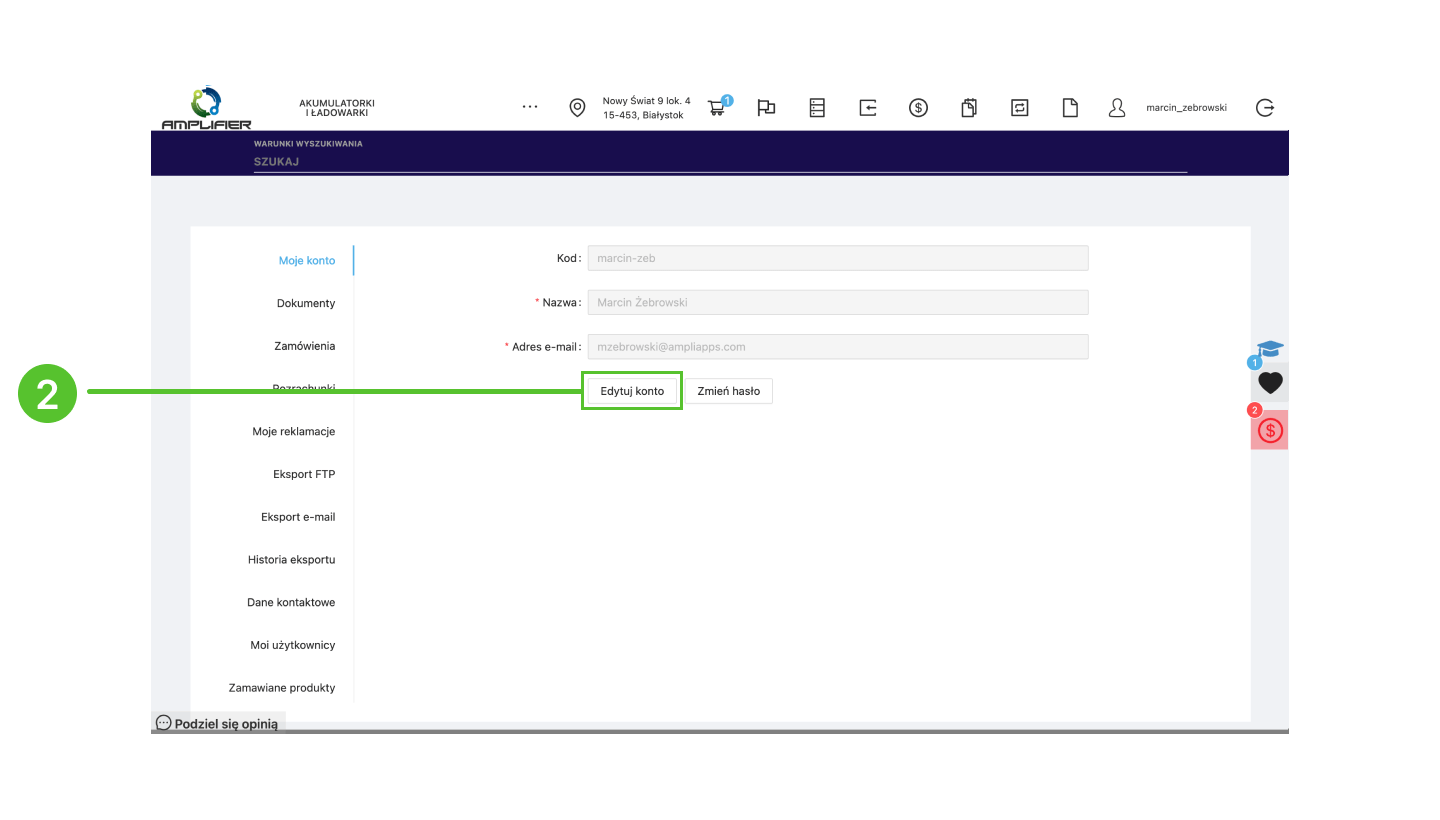Click the dollar circle icon in header
This screenshot has height=820, width=1440.
click(918, 108)
